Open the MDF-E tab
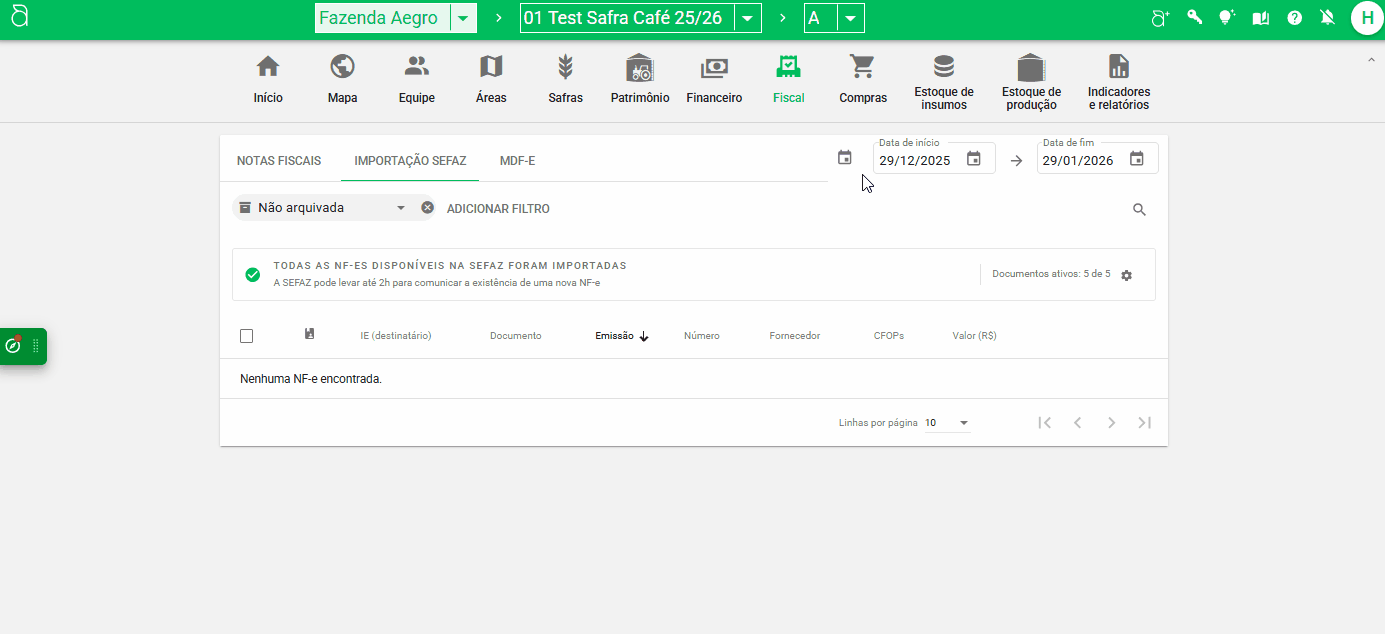The height and width of the screenshot is (634, 1385). pos(517,161)
